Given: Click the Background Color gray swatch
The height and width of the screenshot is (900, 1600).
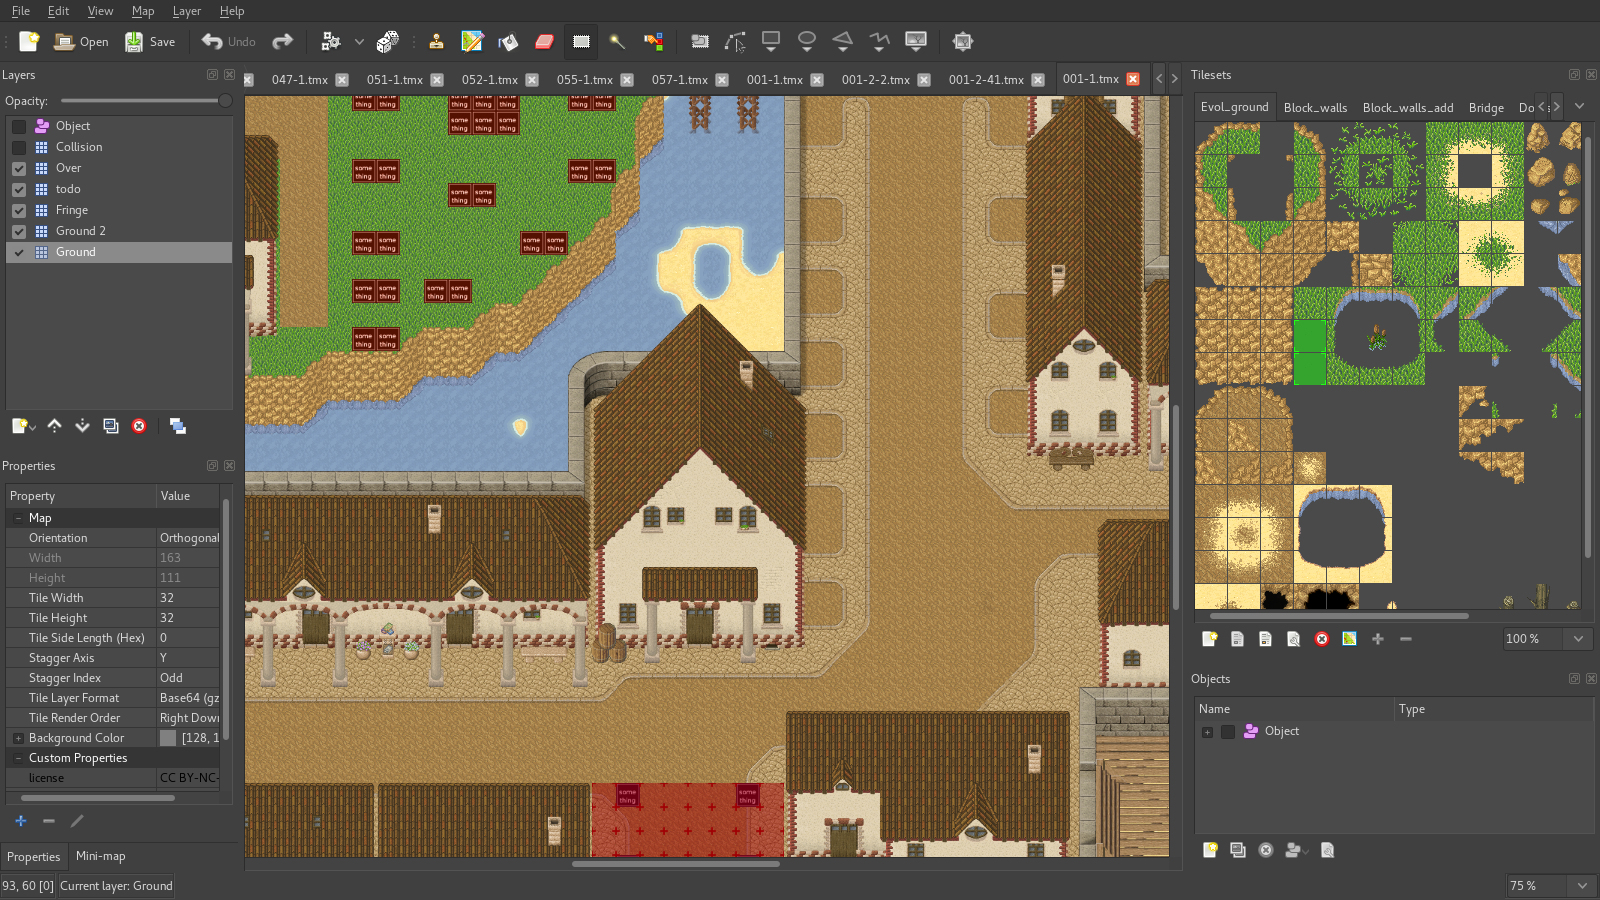Looking at the screenshot, I should pyautogui.click(x=168, y=738).
